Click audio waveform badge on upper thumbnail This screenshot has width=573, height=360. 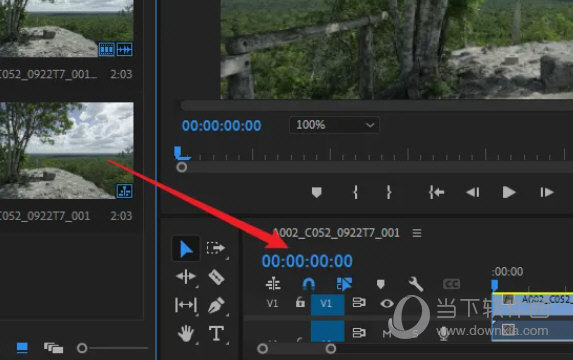124,49
